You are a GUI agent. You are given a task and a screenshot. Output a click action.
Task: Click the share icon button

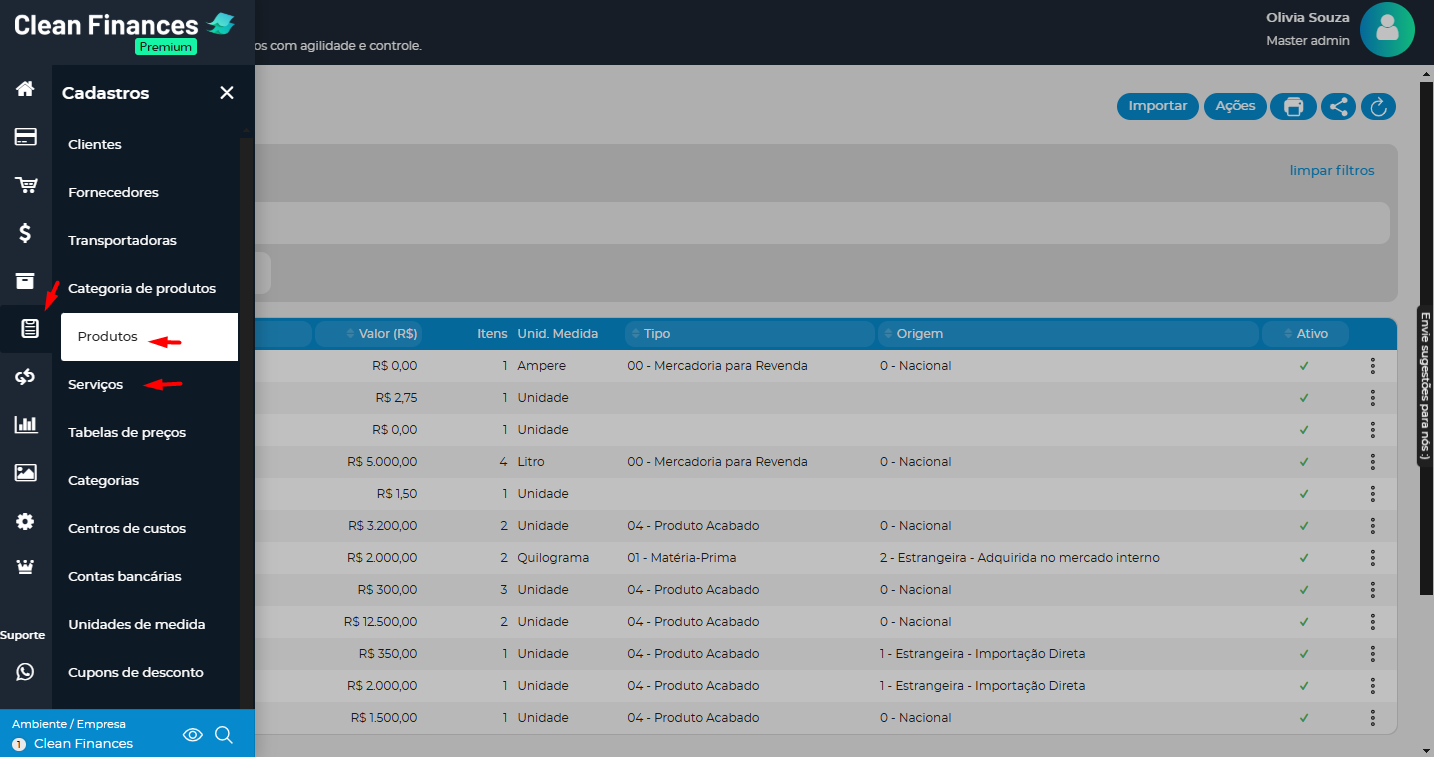click(x=1338, y=106)
